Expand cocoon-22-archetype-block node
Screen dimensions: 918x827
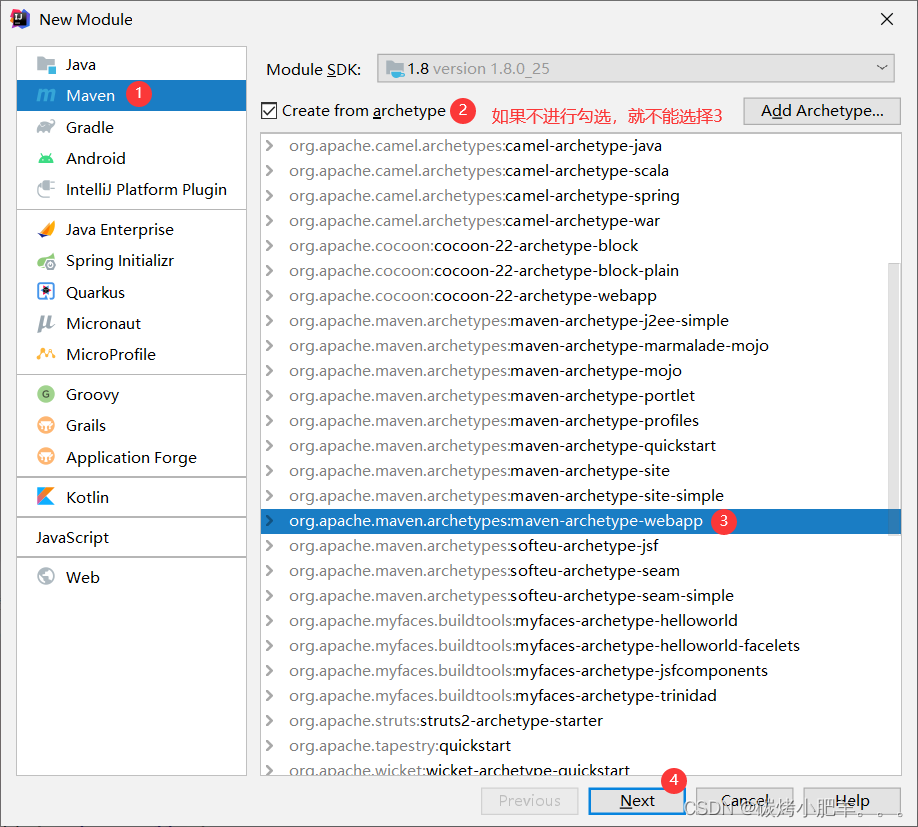[x=269, y=246]
